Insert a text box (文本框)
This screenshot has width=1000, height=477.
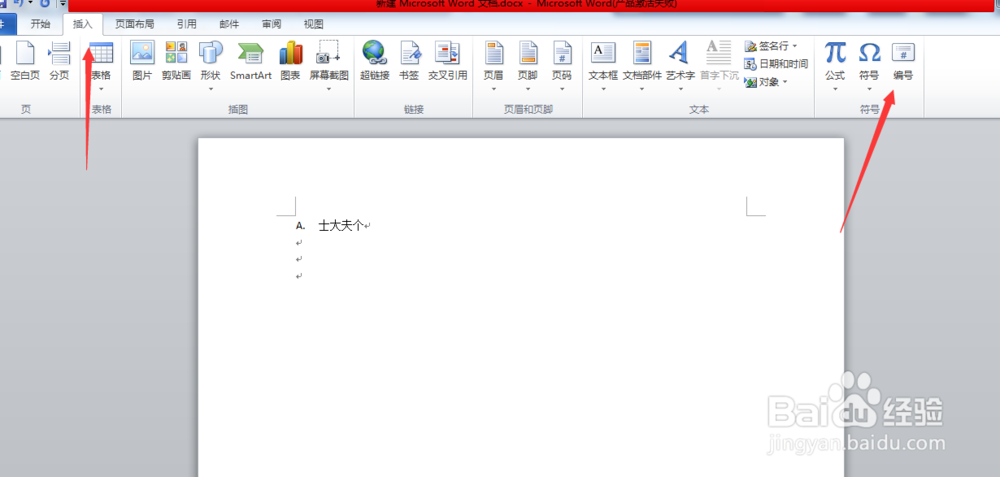(603, 62)
